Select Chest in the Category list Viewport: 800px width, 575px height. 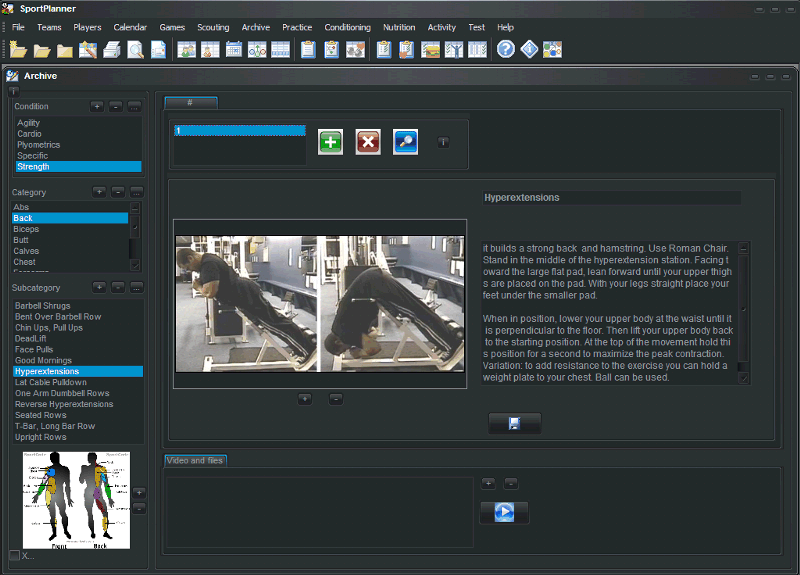point(70,262)
